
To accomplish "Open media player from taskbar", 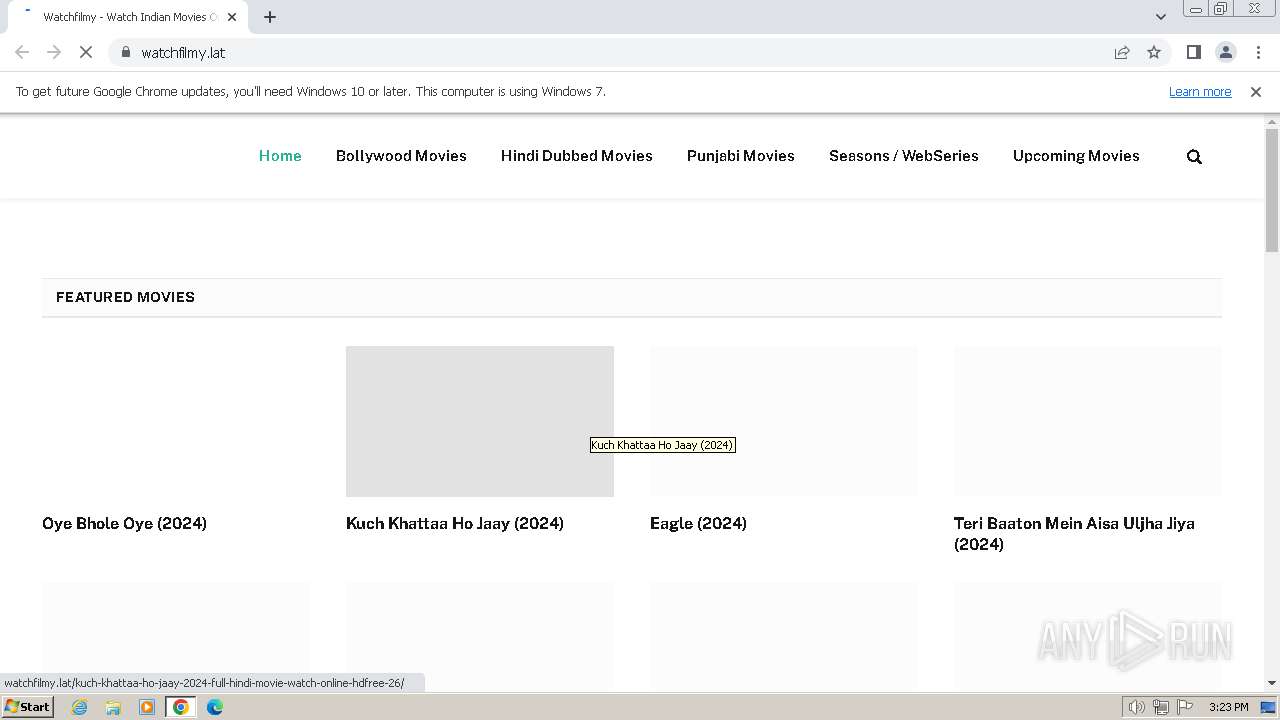I will click(147, 707).
